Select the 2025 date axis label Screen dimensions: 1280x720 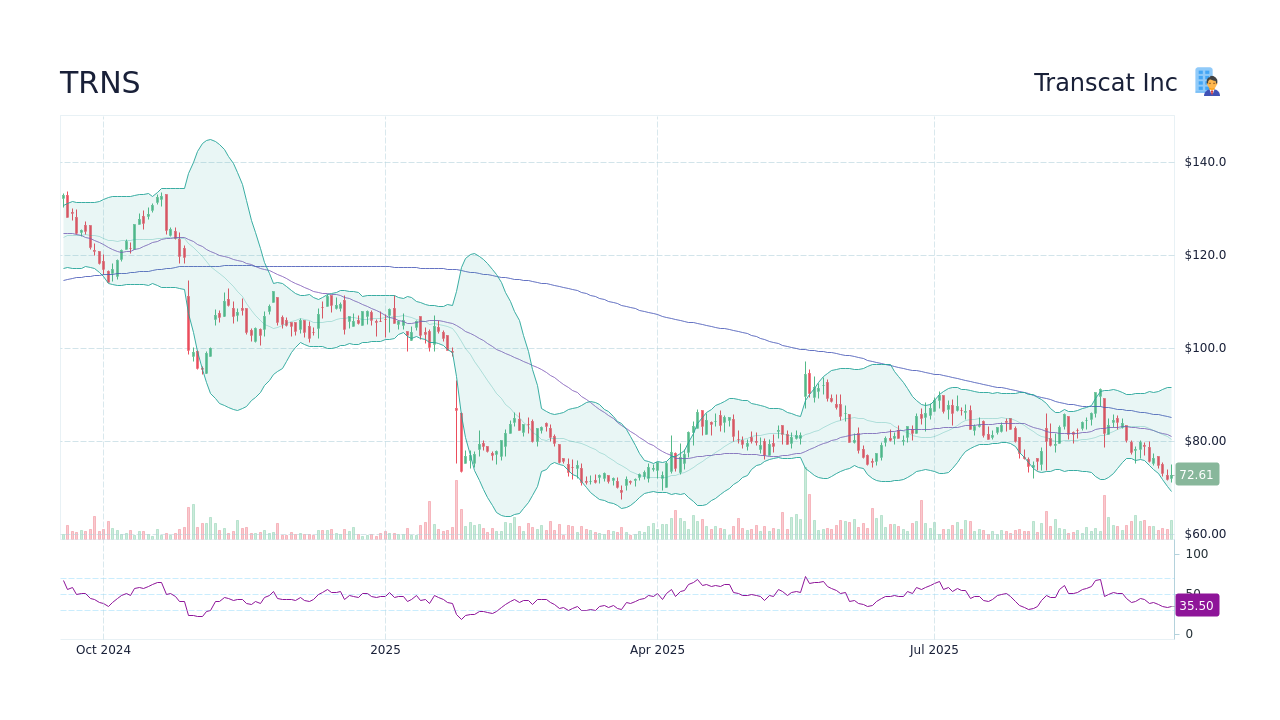pos(384,650)
